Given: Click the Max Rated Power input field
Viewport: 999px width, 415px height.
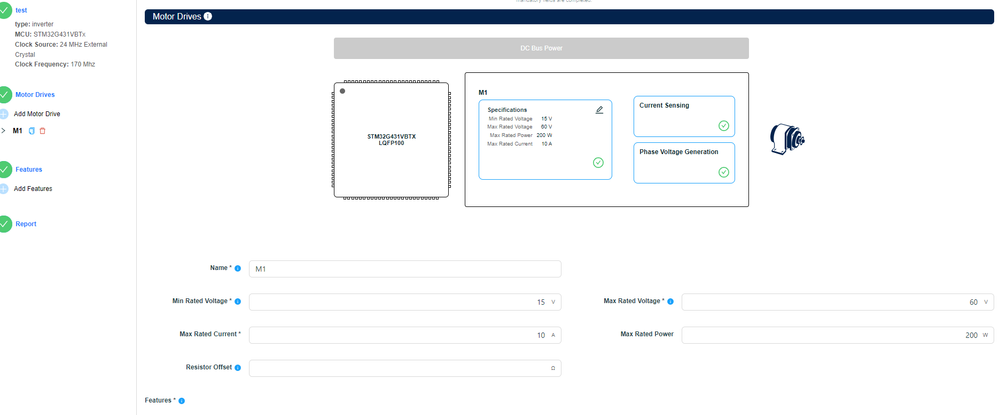Looking at the screenshot, I should point(837,335).
